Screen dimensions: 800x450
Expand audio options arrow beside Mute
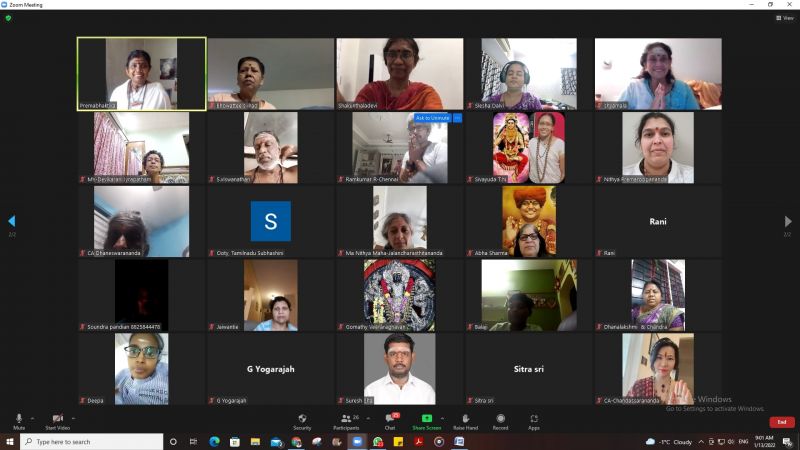(33, 418)
